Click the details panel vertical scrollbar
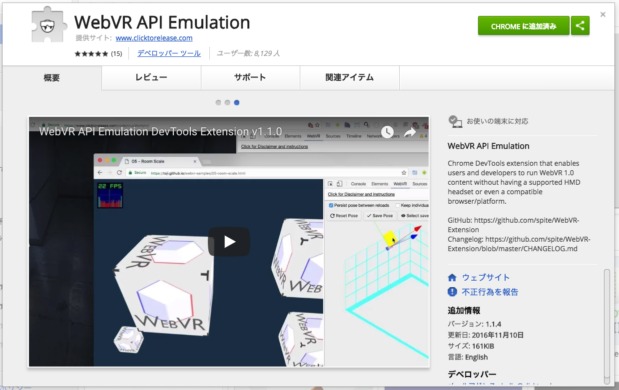 [x=607, y=326]
